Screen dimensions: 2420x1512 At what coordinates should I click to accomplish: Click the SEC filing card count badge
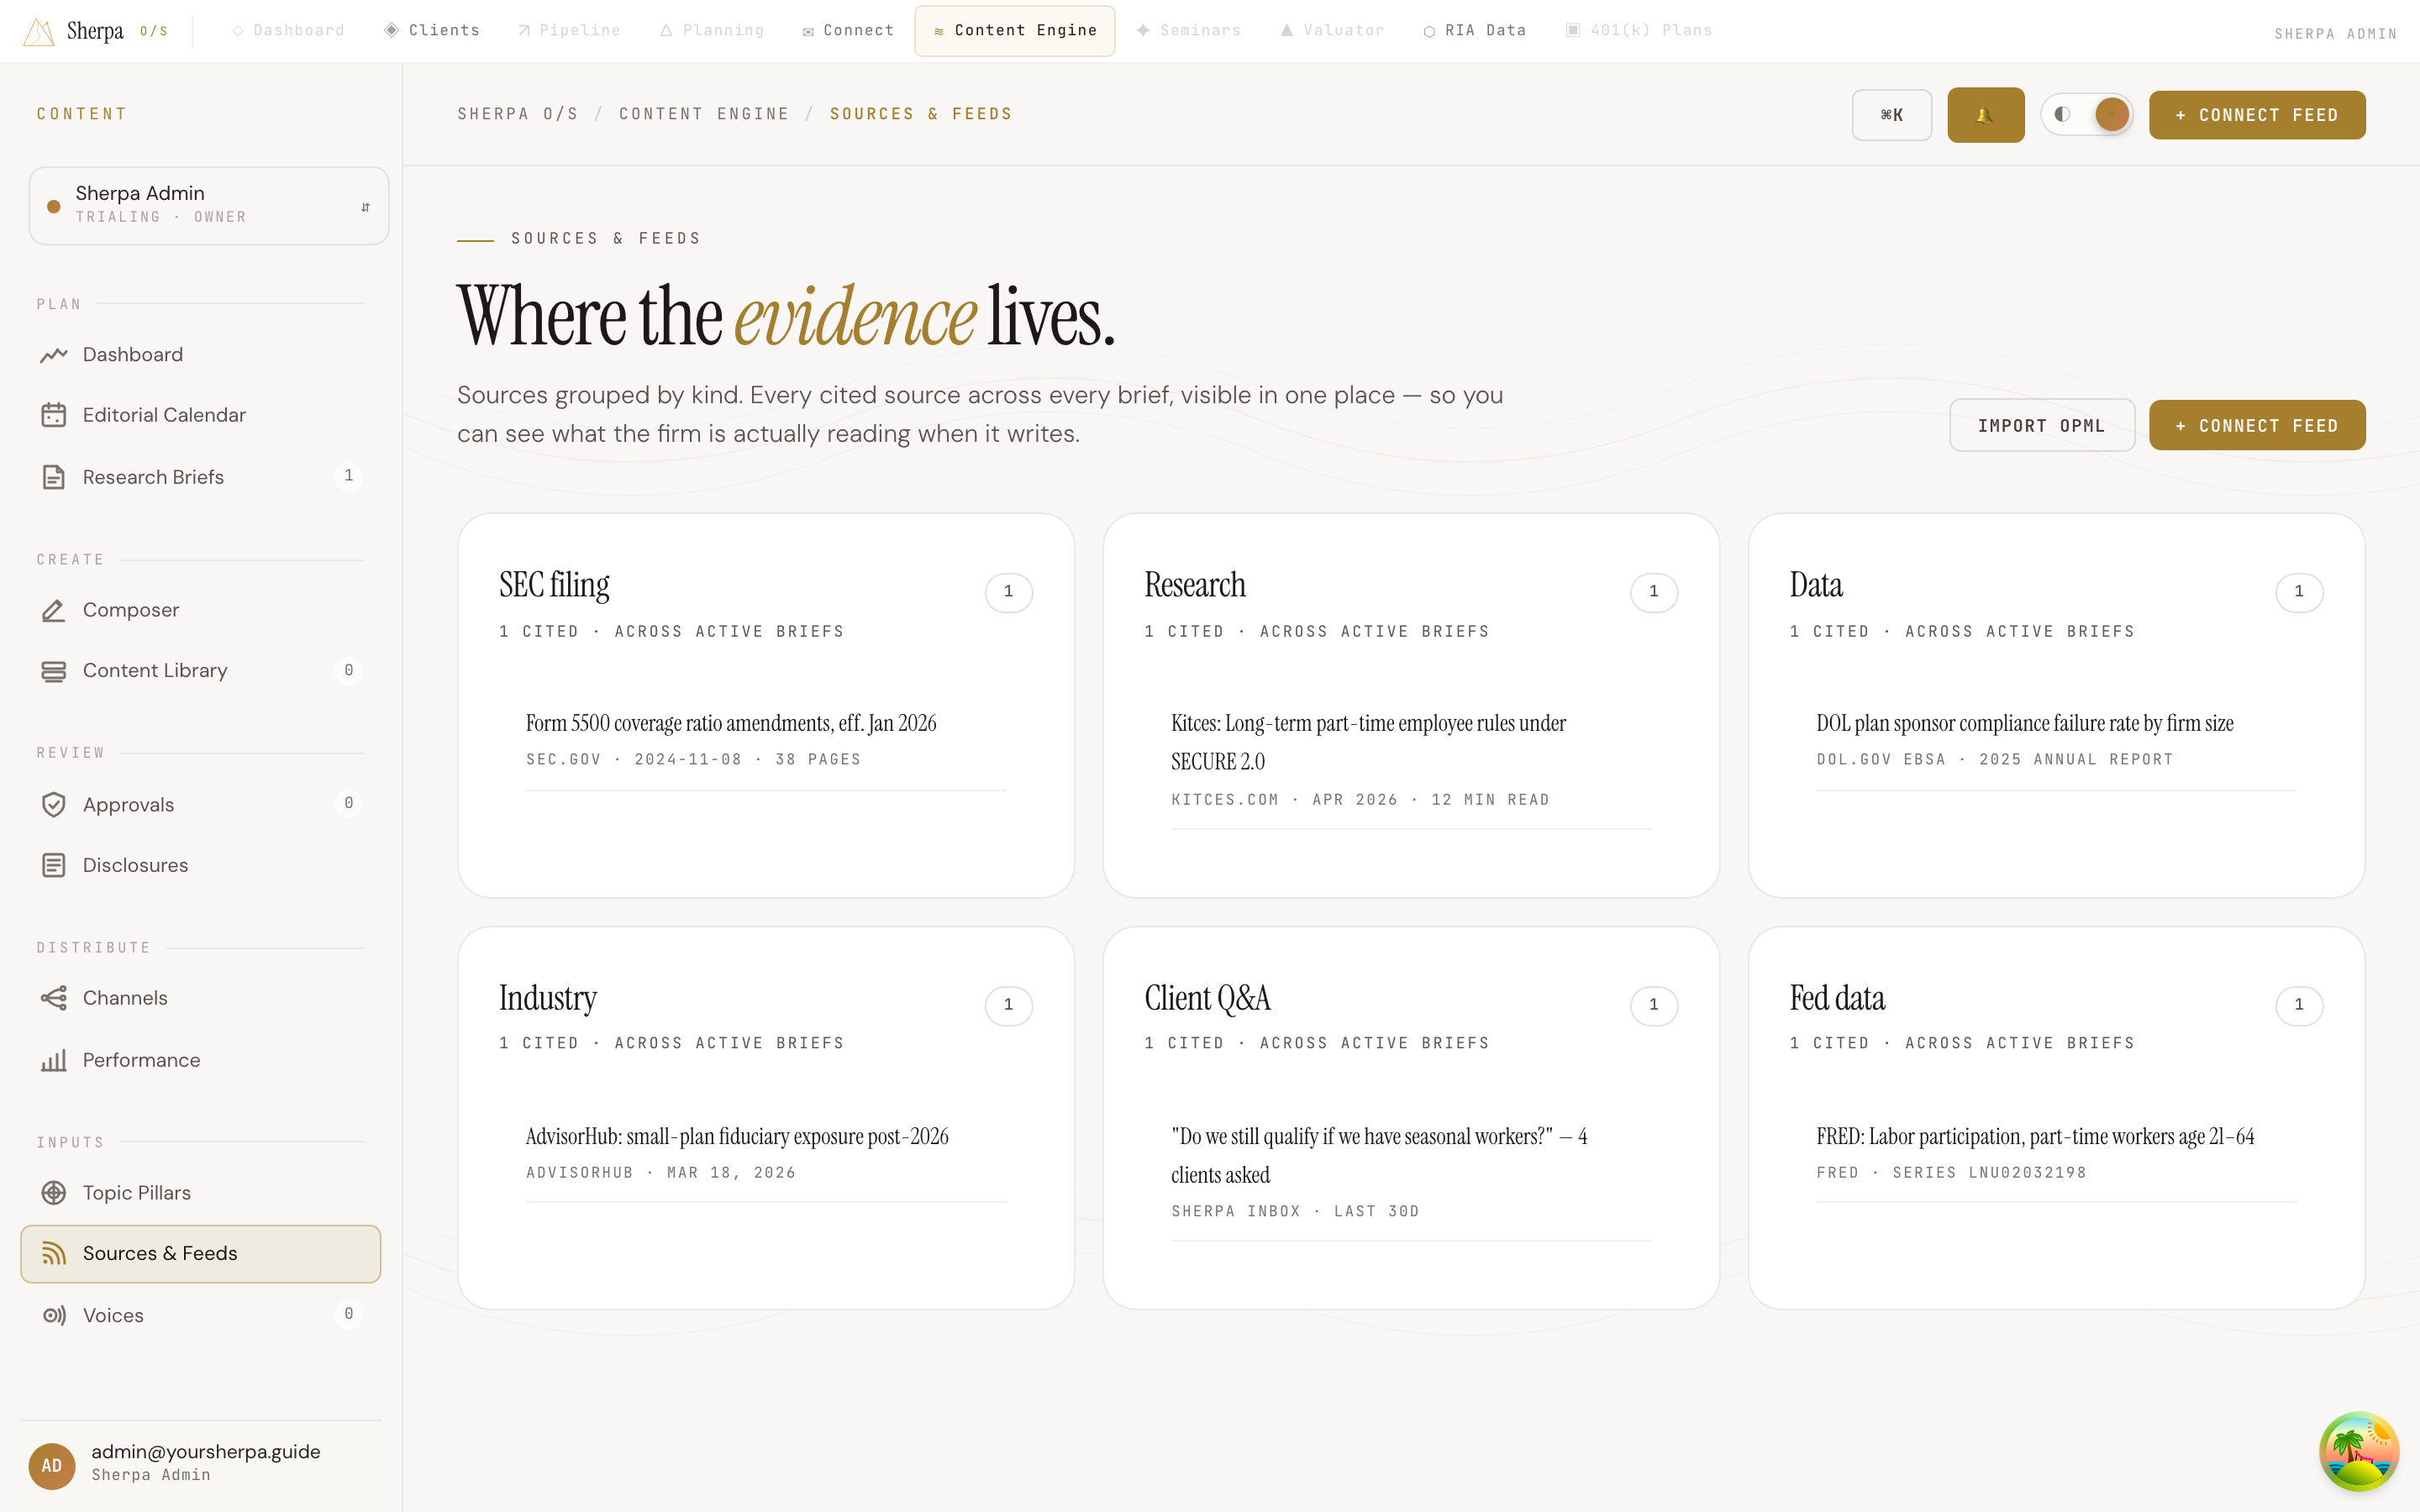(1008, 592)
